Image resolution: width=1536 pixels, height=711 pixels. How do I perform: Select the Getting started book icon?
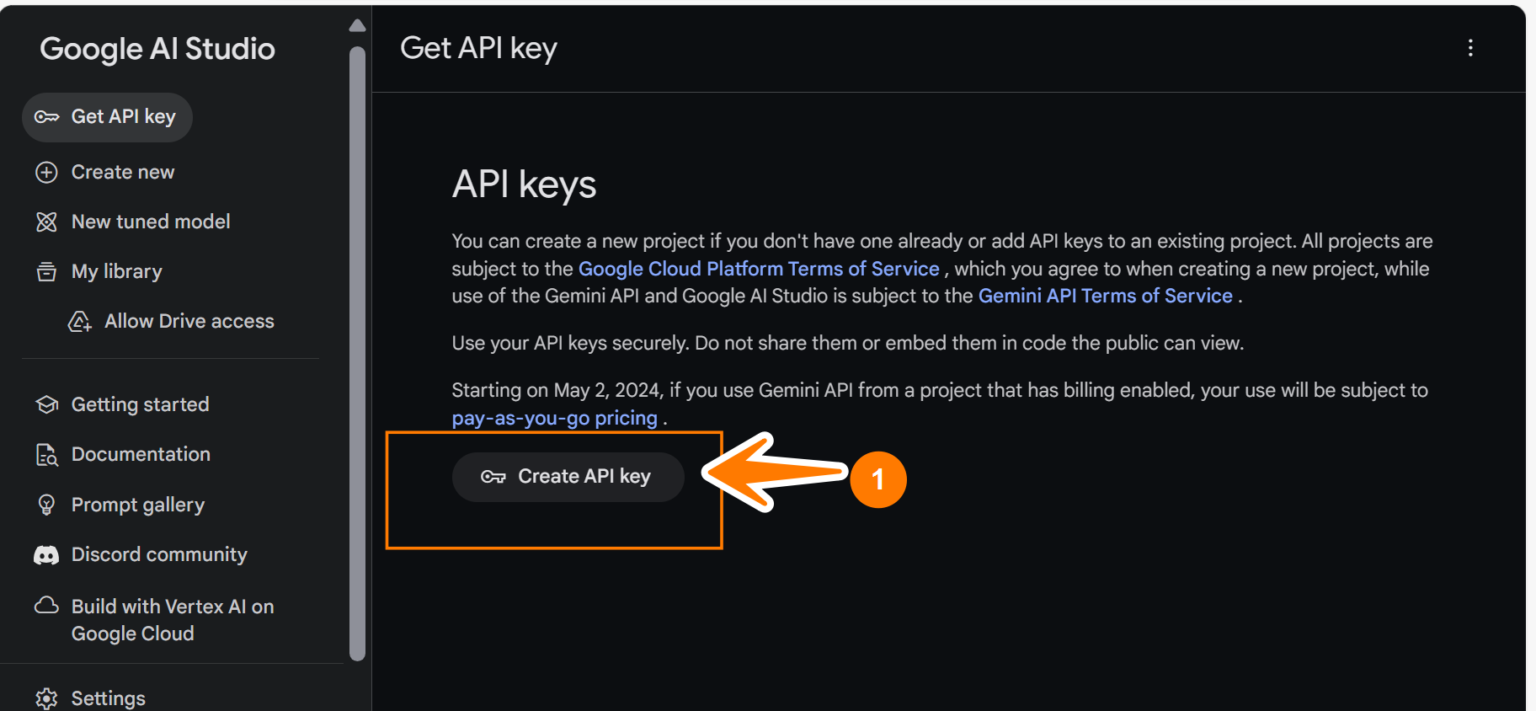coord(47,404)
